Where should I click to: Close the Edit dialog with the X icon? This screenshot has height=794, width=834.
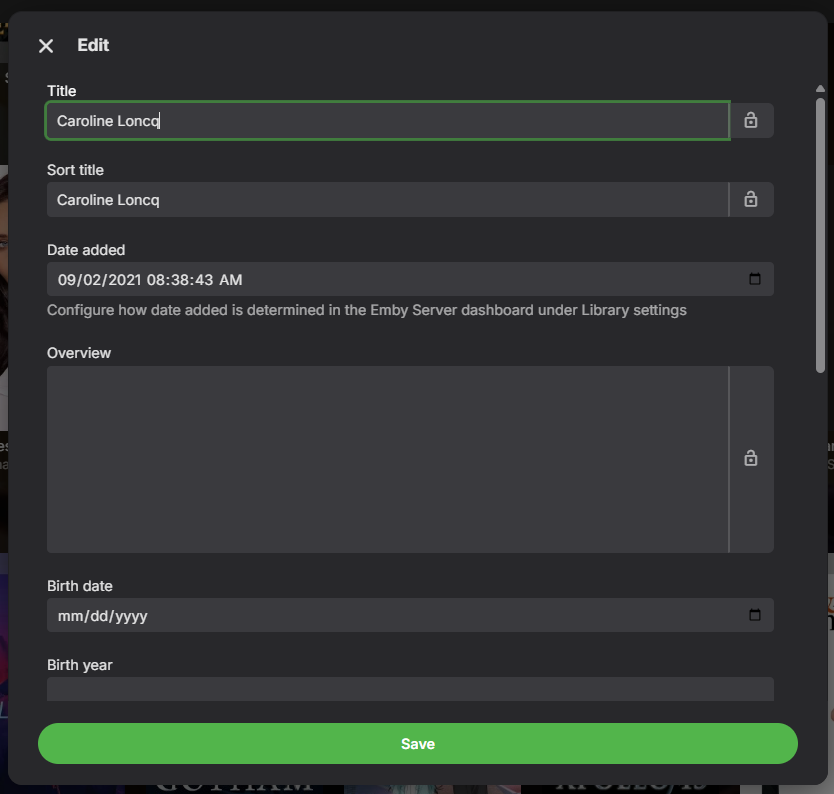click(46, 46)
